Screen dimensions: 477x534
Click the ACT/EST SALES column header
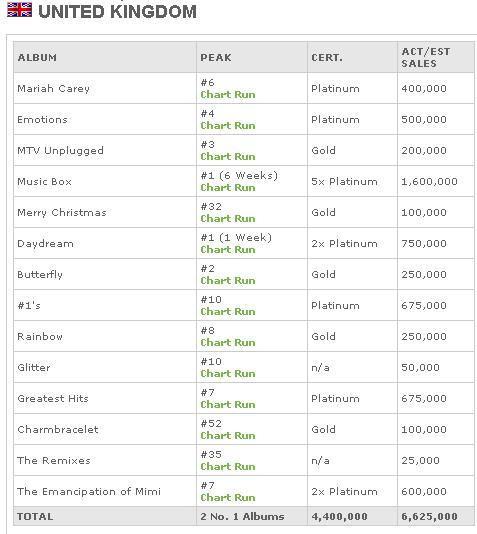pos(426,58)
